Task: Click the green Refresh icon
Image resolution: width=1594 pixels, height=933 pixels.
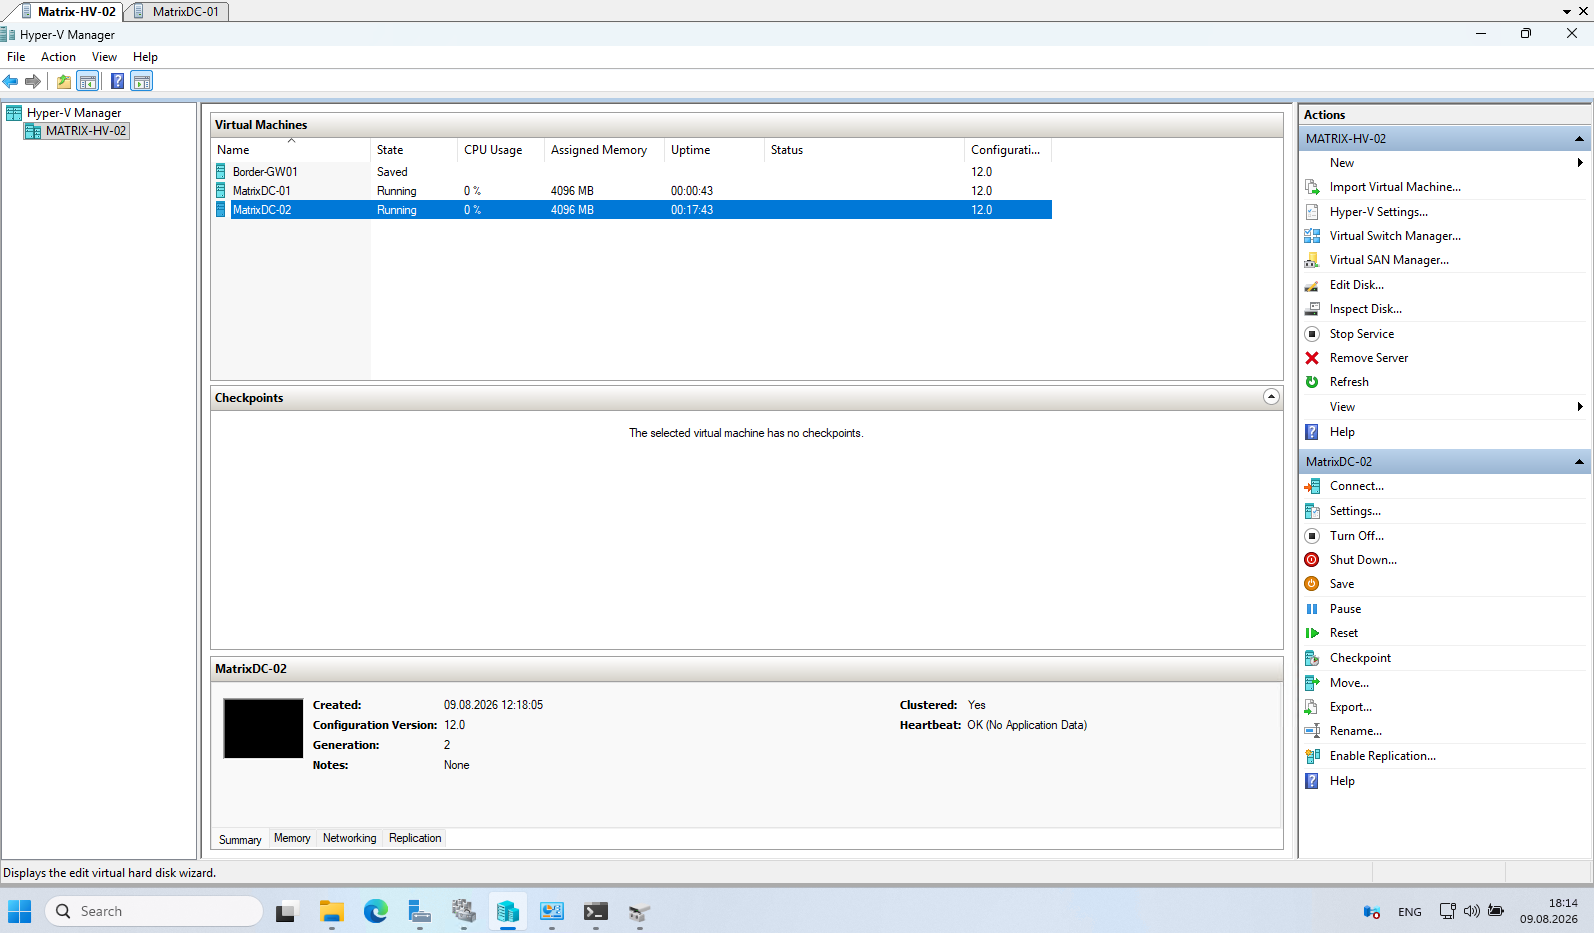Action: click(x=1312, y=382)
